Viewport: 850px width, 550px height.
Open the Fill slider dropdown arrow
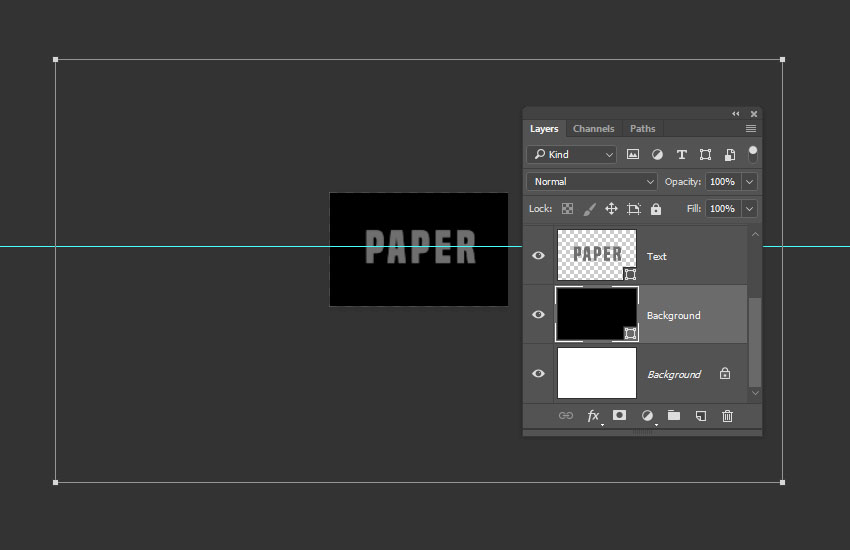750,209
